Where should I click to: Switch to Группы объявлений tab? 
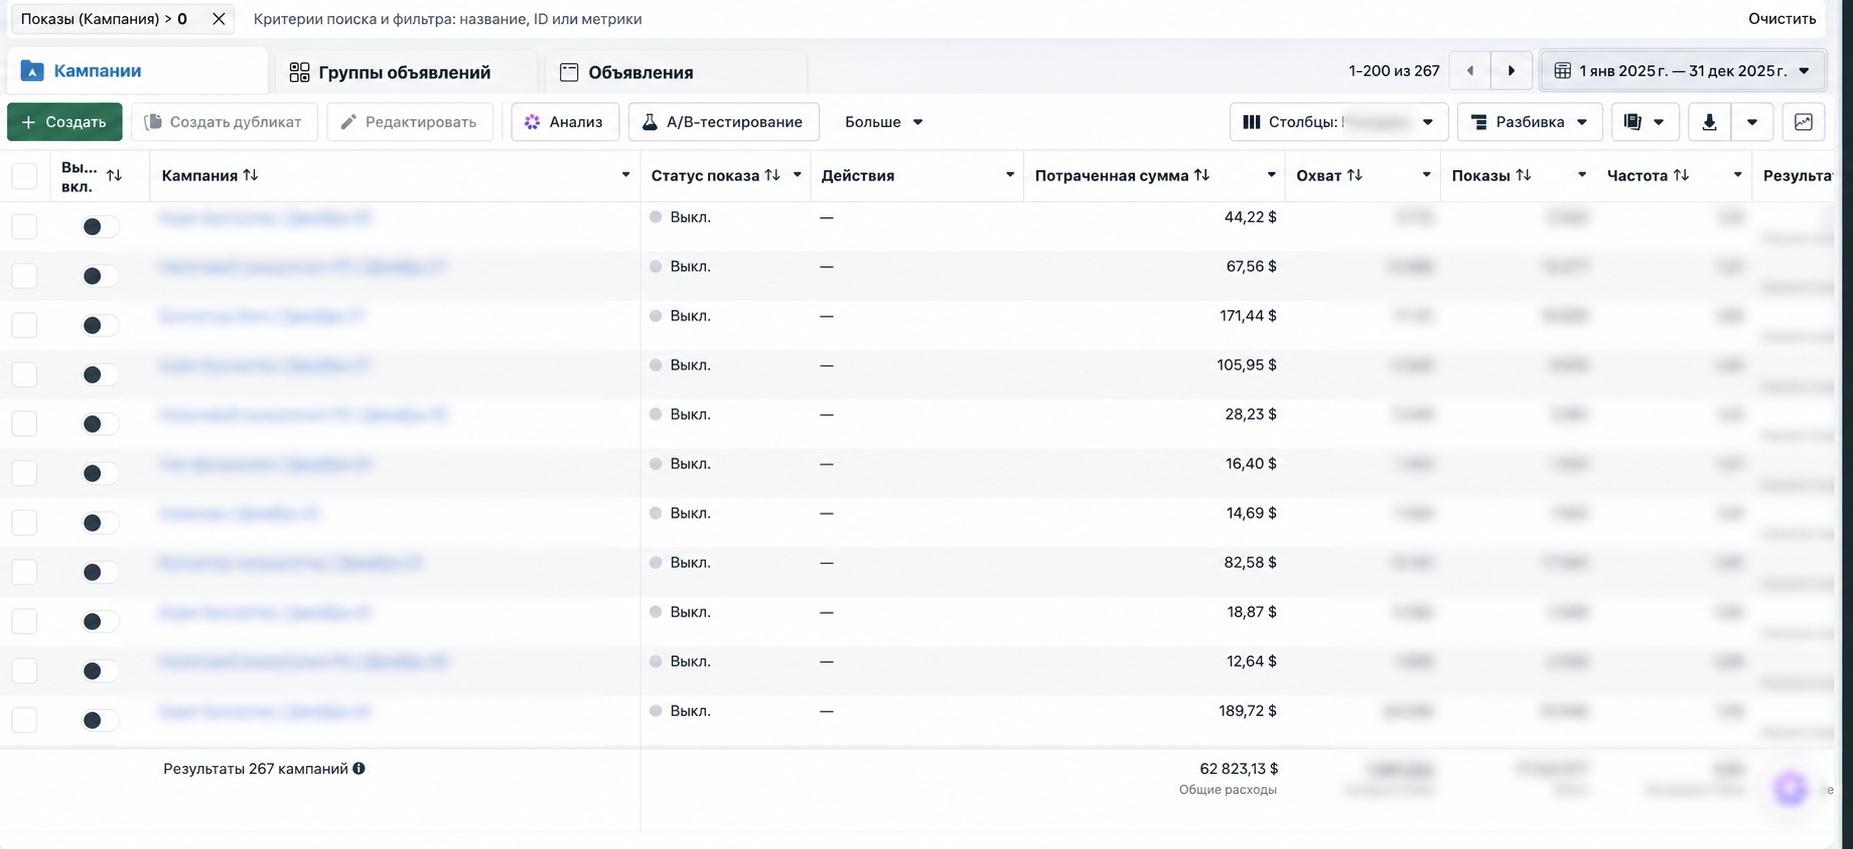[x=404, y=72]
